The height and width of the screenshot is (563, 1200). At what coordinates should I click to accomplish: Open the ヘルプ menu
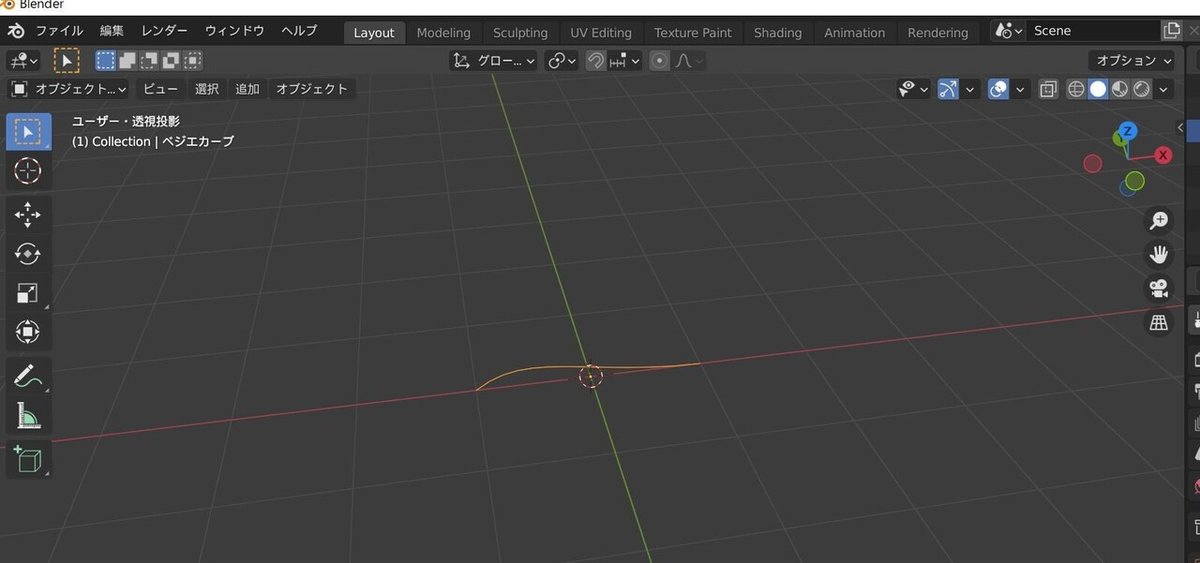299,31
